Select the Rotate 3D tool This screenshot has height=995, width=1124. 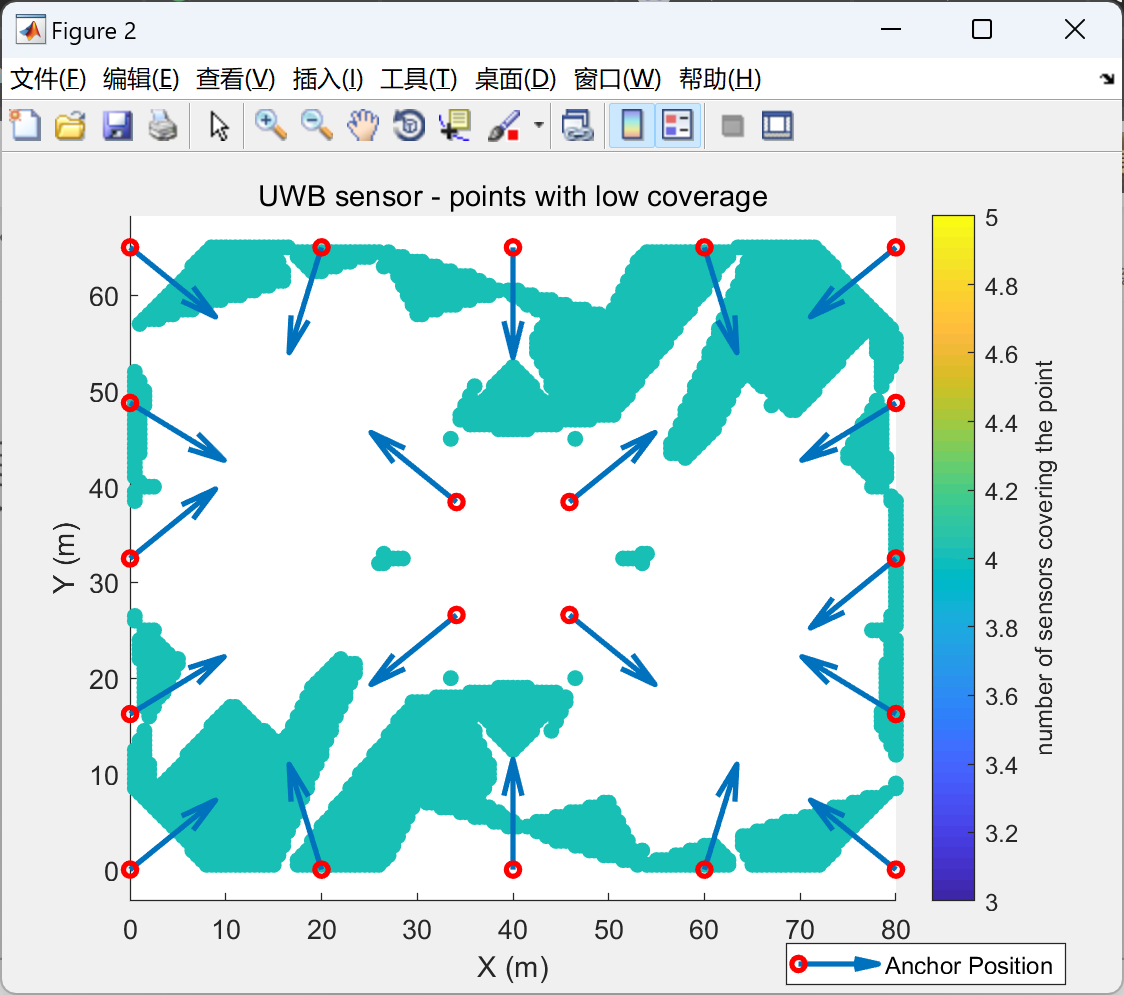pyautogui.click(x=408, y=125)
